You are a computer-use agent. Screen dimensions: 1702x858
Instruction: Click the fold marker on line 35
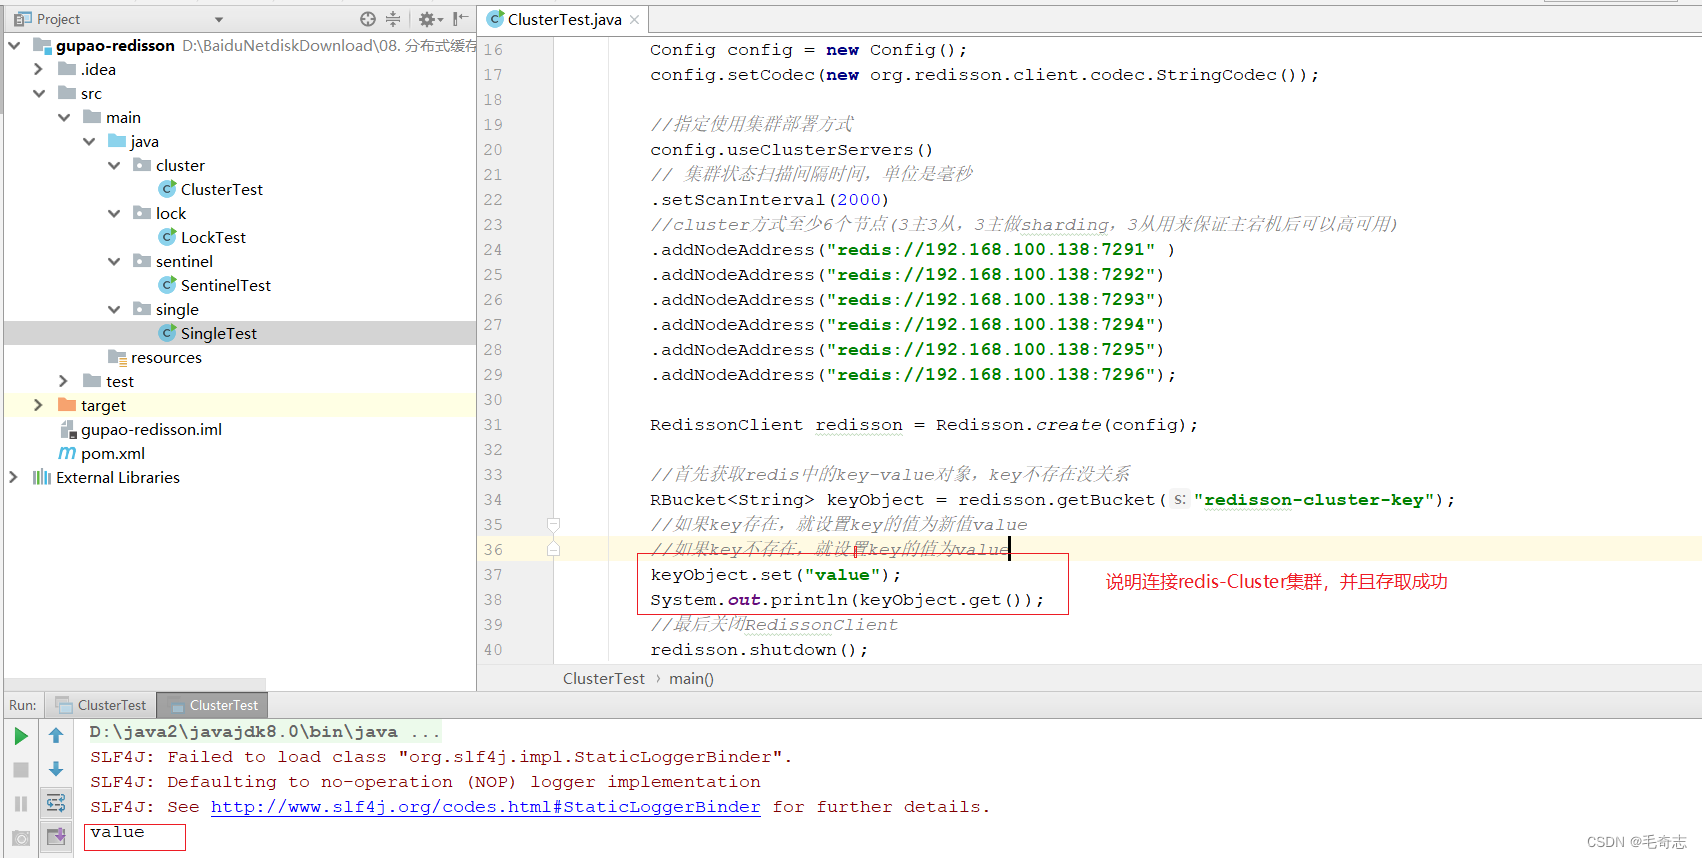(553, 524)
